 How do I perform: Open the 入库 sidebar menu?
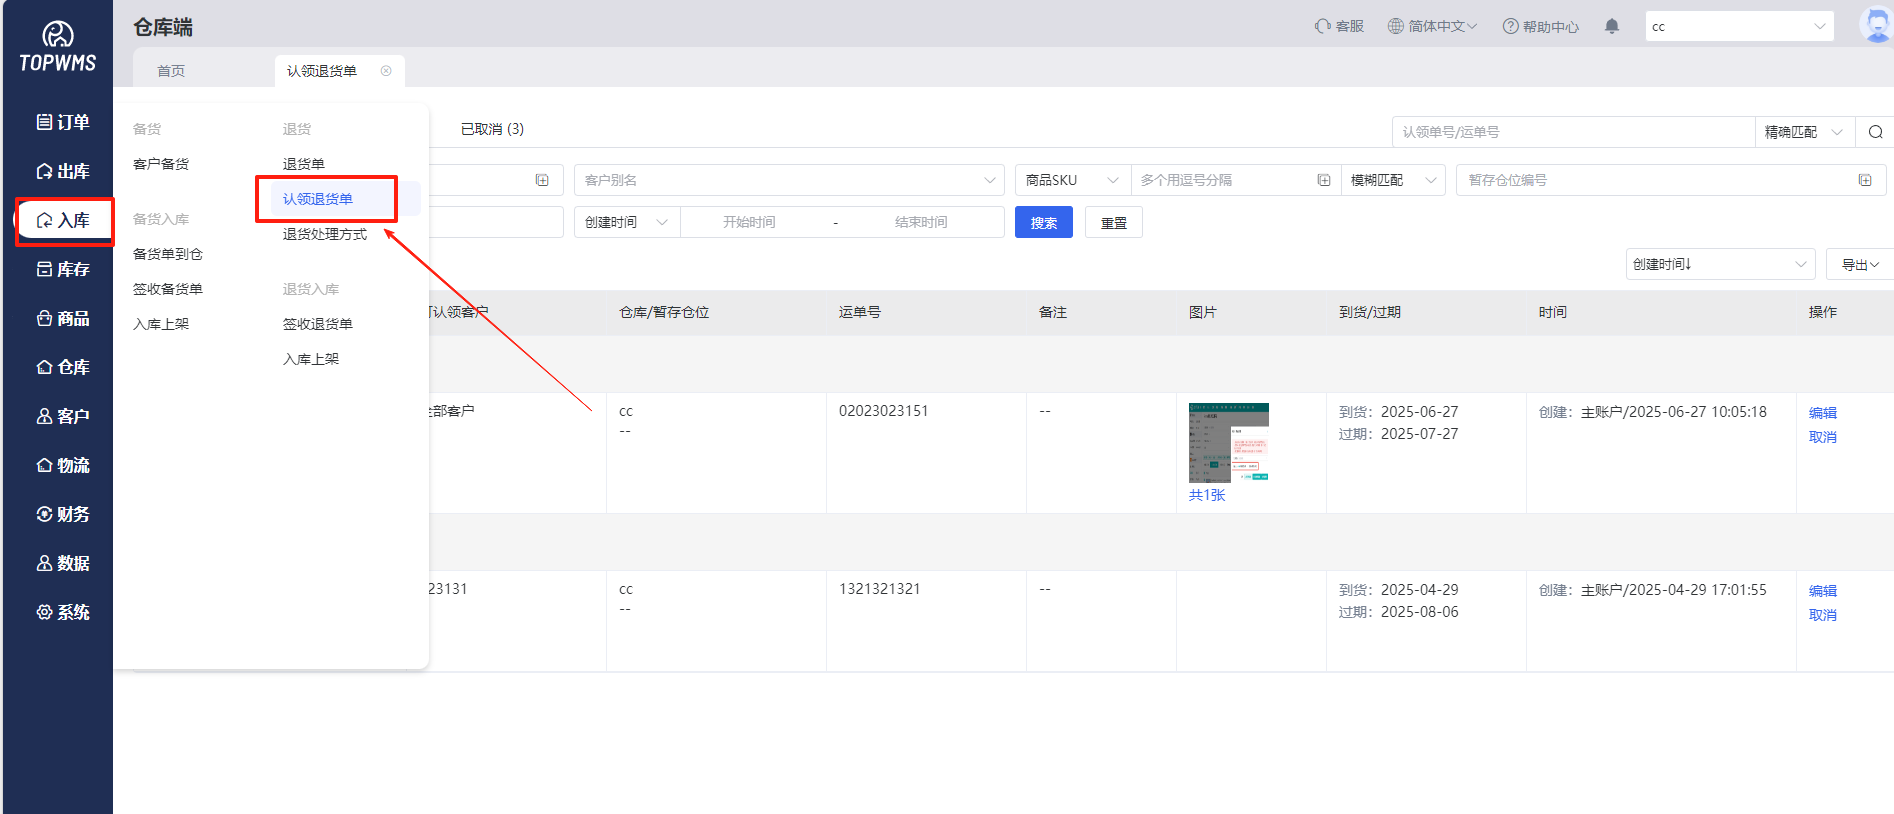(x=62, y=220)
